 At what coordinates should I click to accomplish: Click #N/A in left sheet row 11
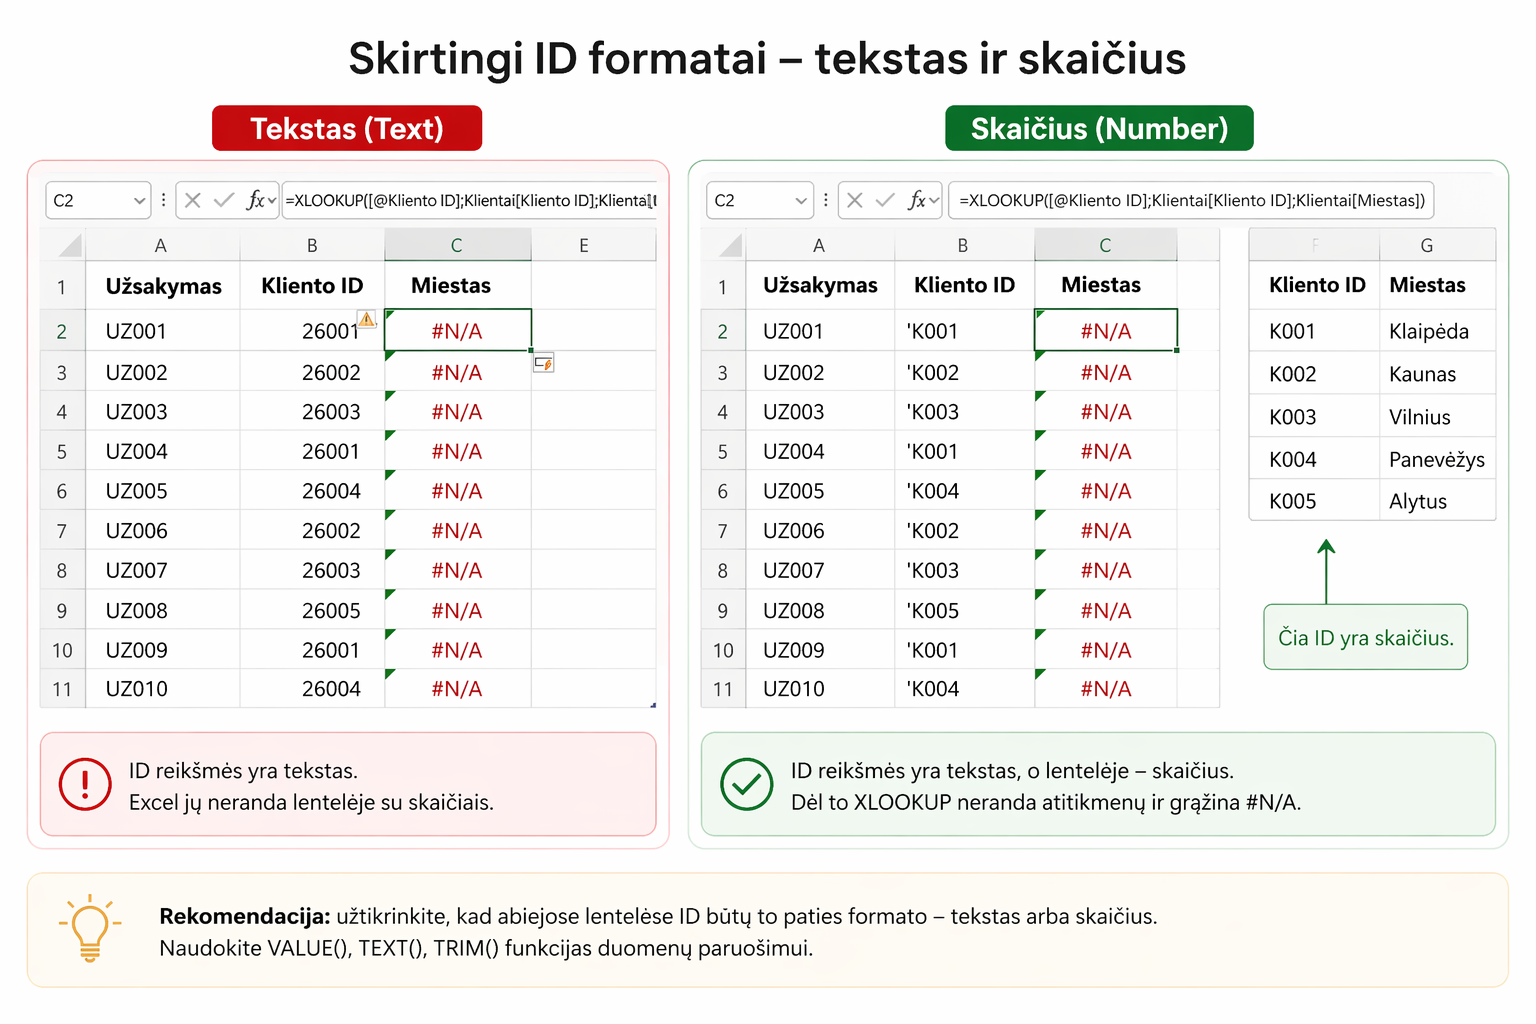click(x=457, y=689)
